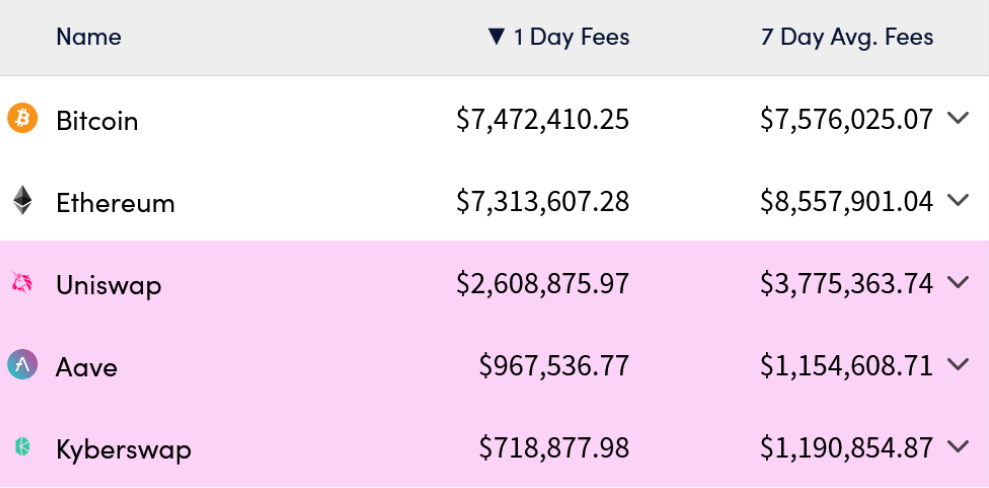Screen dimensions: 989x488
Task: Open the Ethereum name link
Action: pyautogui.click(x=115, y=202)
